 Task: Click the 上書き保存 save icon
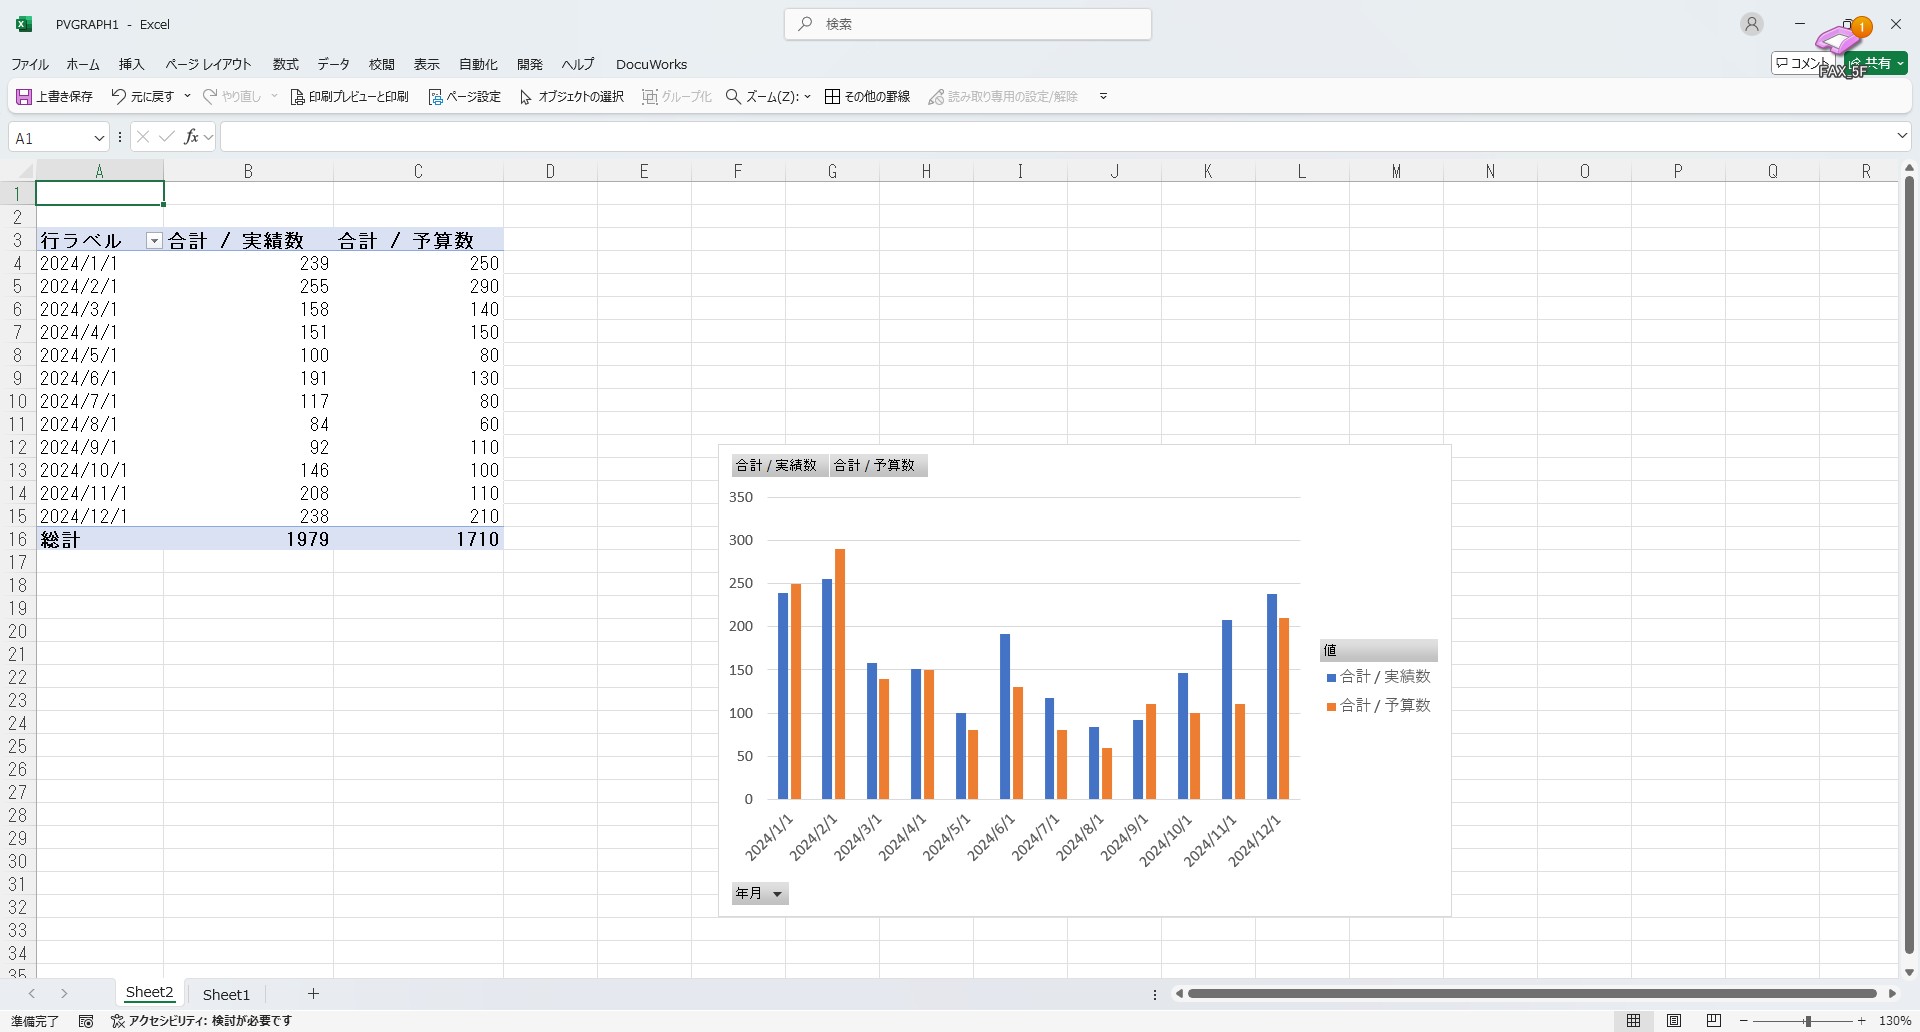pyautogui.click(x=24, y=97)
